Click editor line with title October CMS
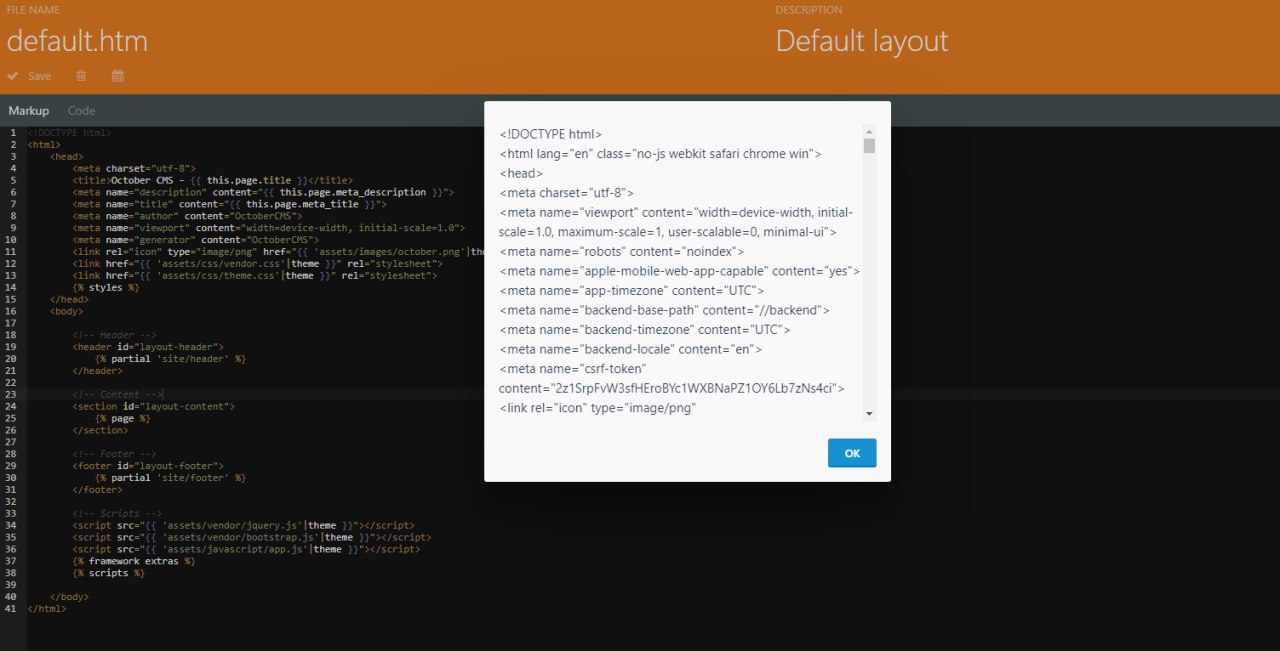This screenshot has height=651, width=1280. [212, 181]
